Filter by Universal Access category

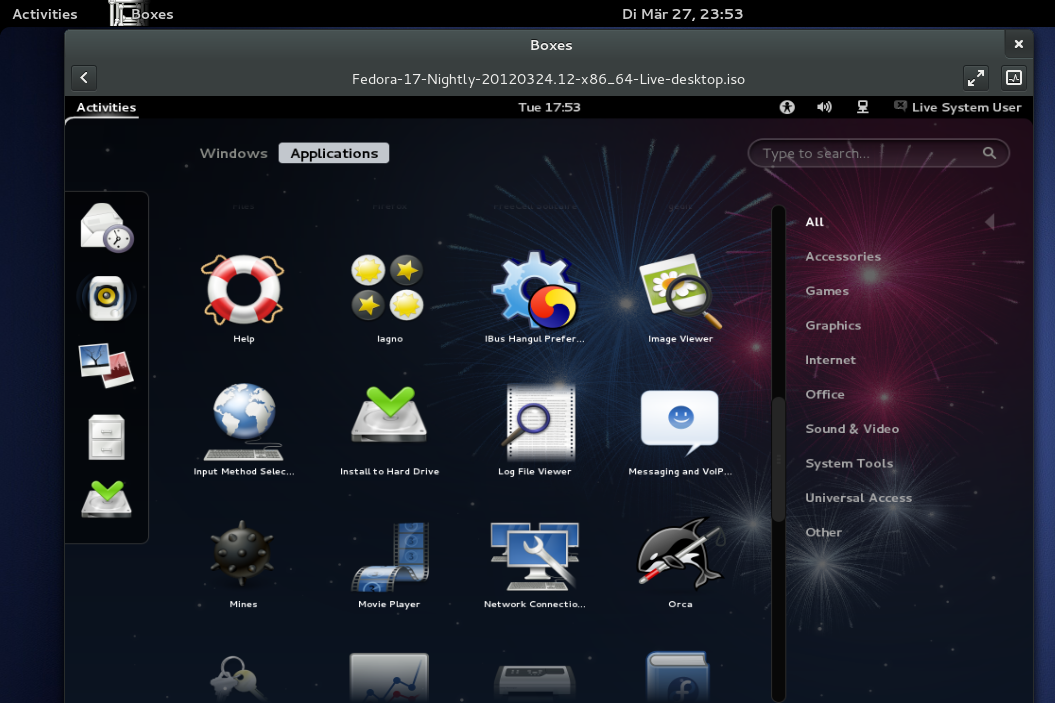pos(859,498)
